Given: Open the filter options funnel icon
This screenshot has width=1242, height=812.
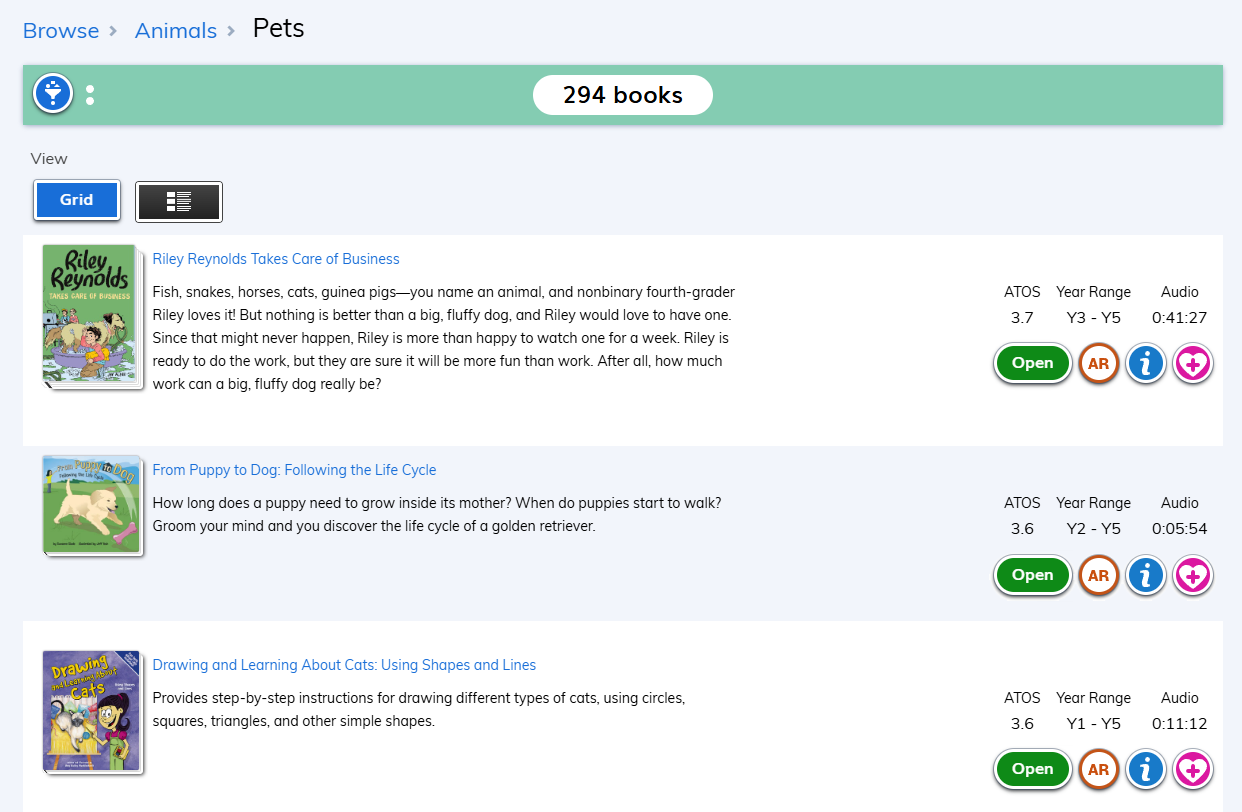Looking at the screenshot, I should click(x=52, y=93).
